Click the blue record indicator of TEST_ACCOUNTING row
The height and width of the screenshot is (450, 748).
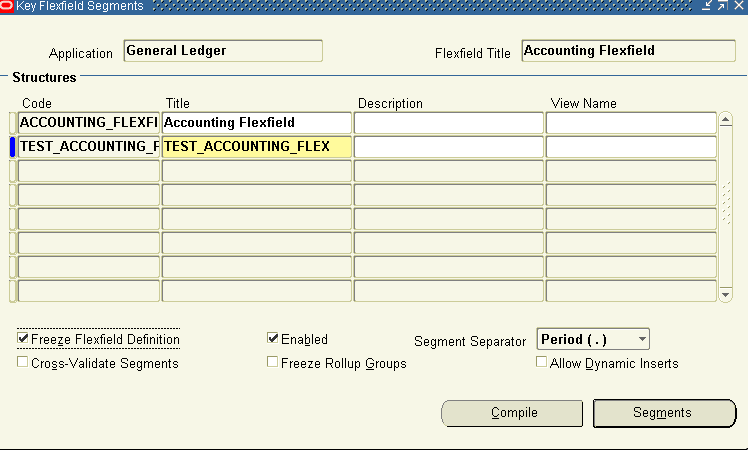click(x=13, y=147)
